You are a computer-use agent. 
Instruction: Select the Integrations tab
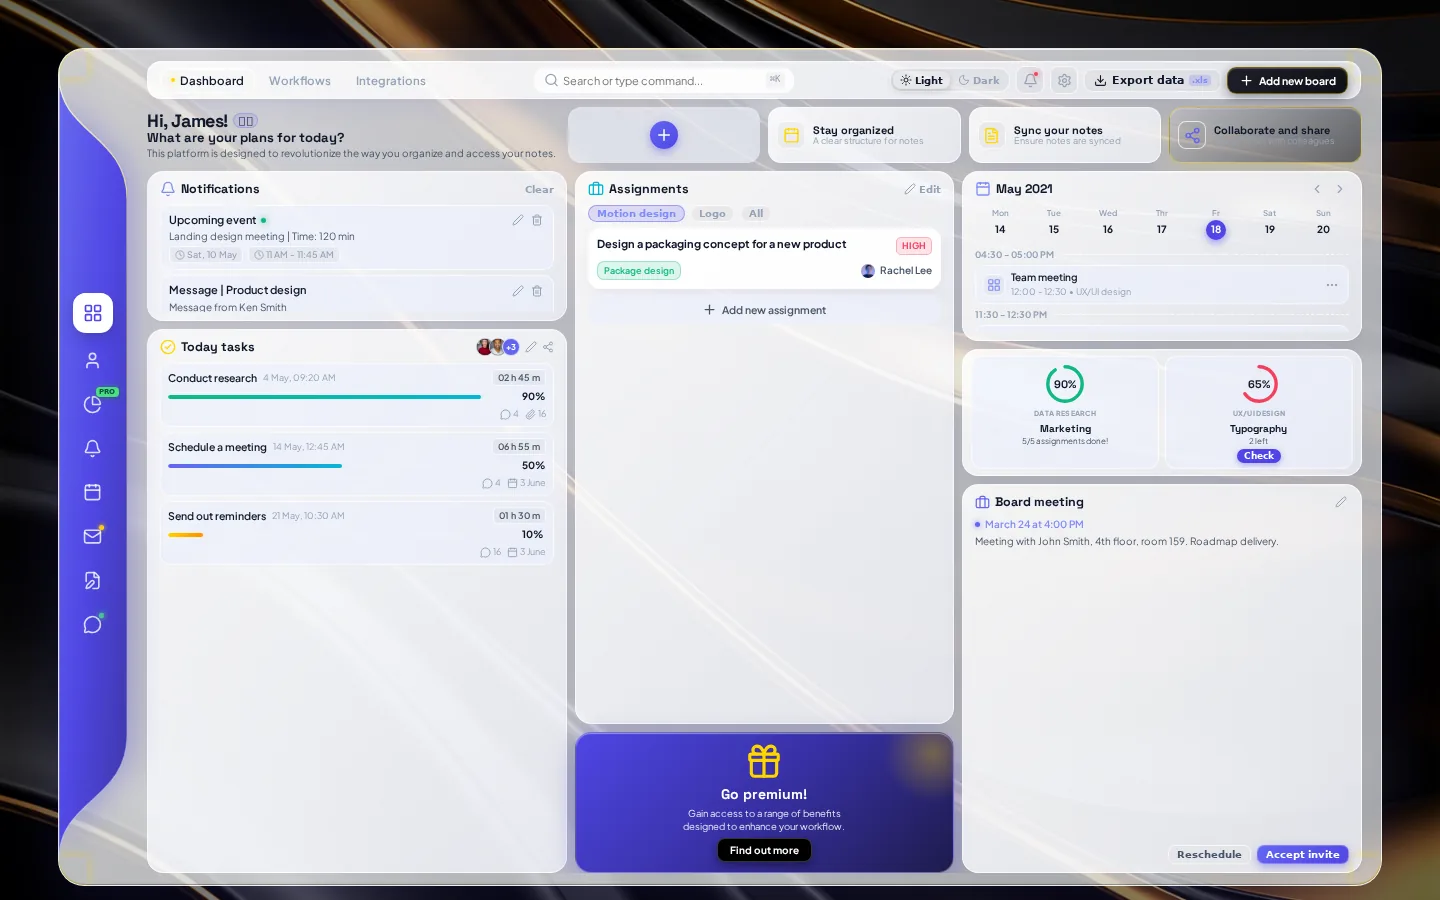click(x=391, y=81)
